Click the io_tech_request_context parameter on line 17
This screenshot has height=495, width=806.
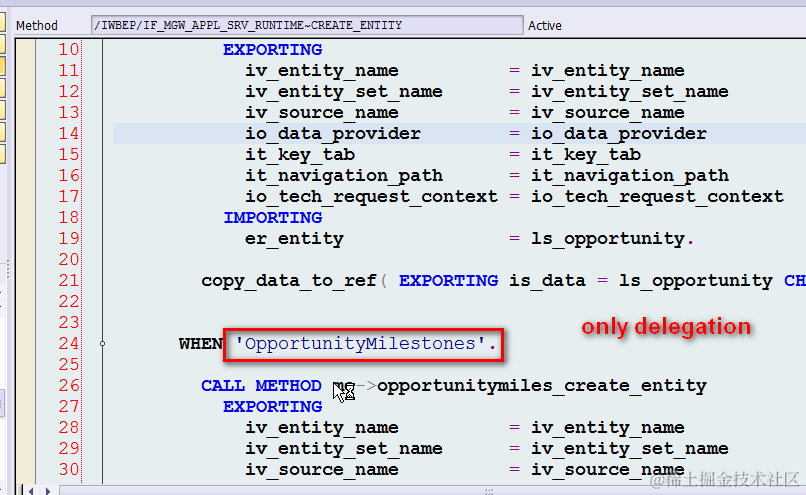[371, 197]
